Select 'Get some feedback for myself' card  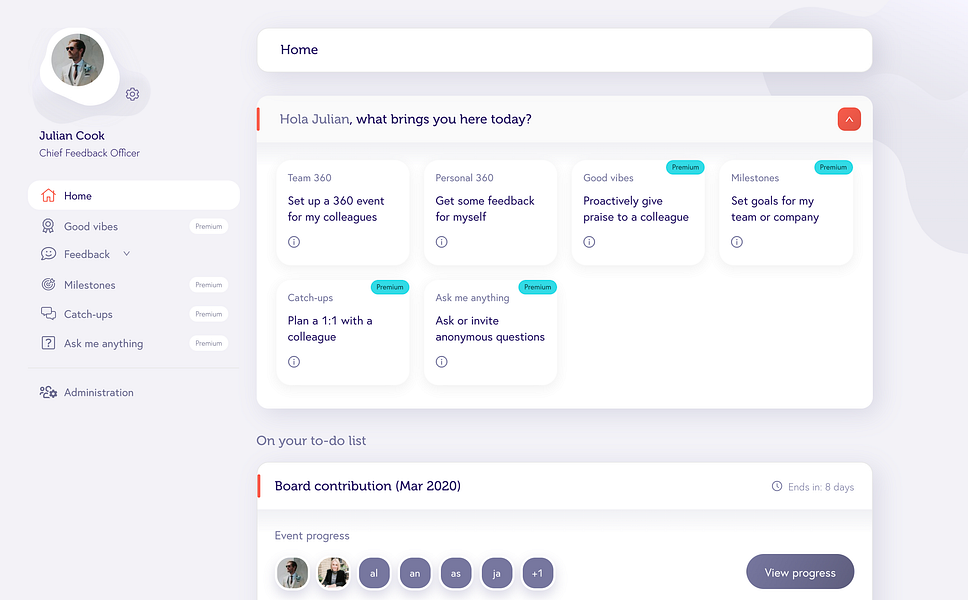491,213
